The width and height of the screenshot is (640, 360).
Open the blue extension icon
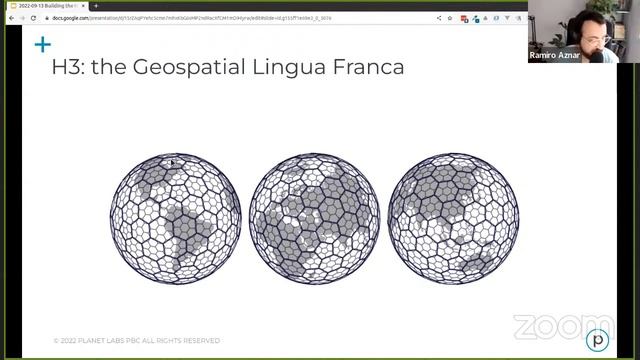tap(476, 18)
